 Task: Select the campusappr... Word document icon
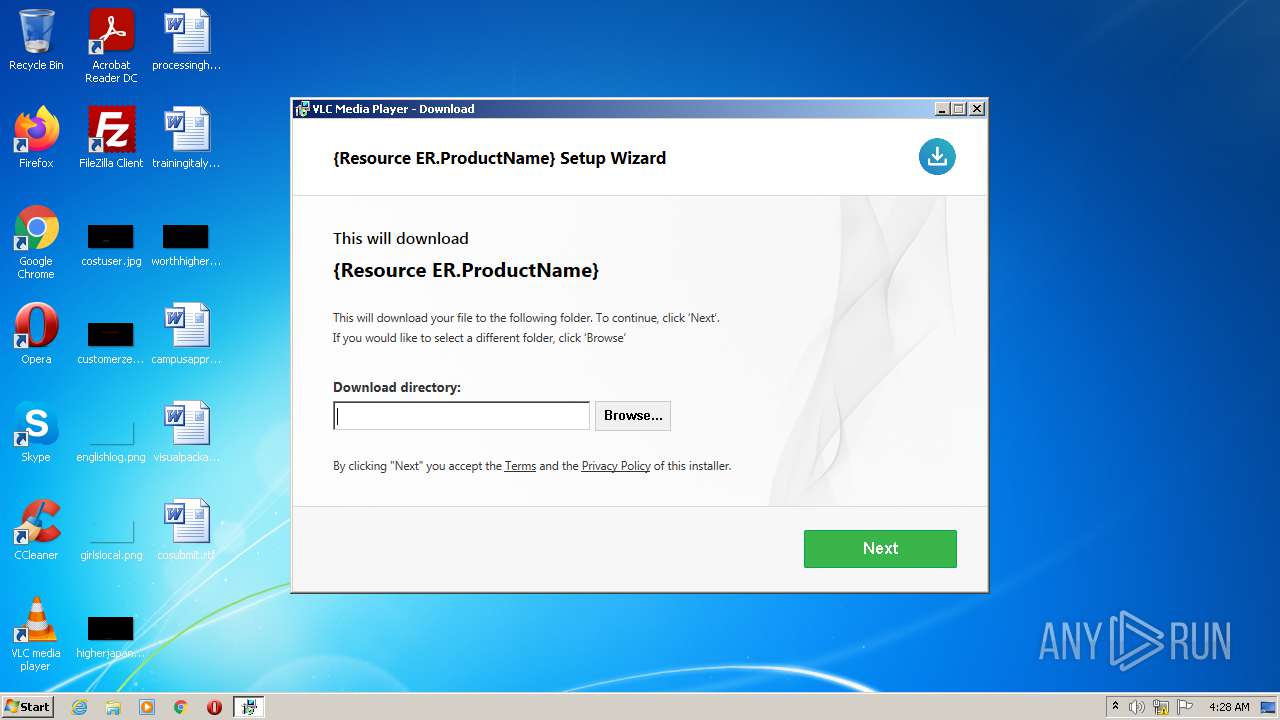tap(186, 334)
